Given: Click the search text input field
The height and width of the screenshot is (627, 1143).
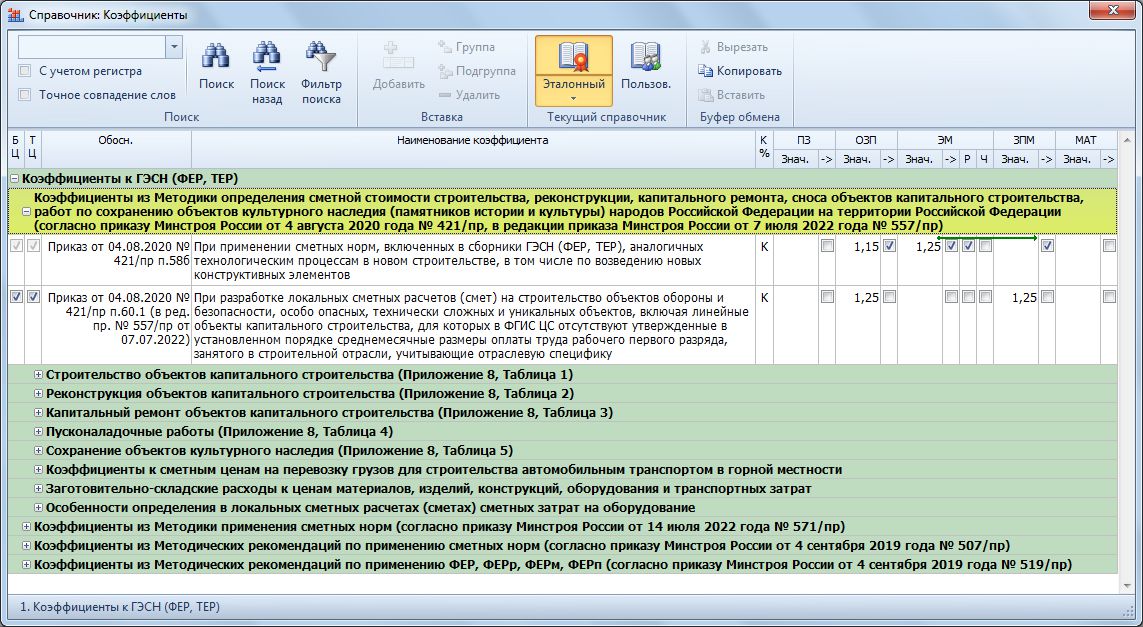Looking at the screenshot, I should (x=93, y=47).
